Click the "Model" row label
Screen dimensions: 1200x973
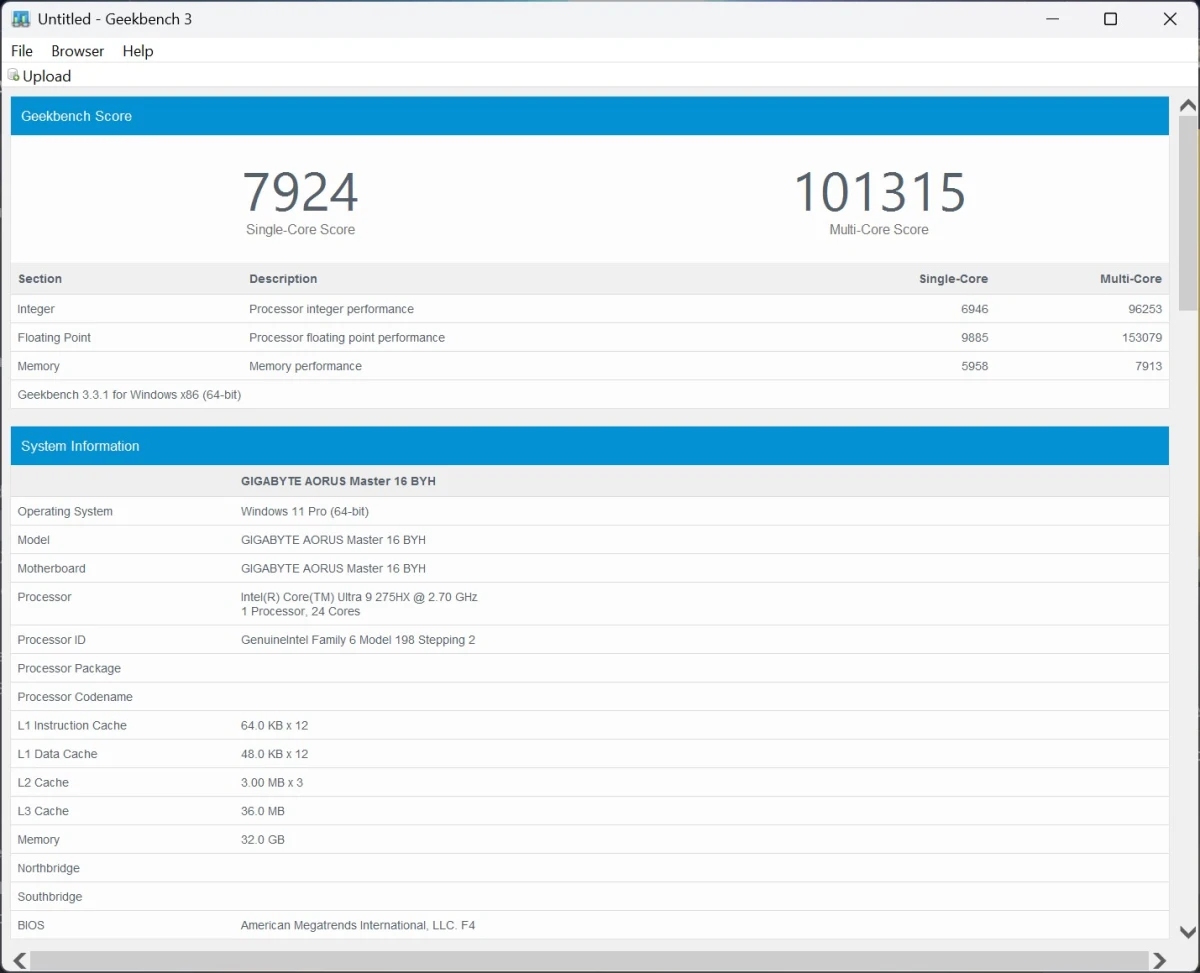[33, 540]
